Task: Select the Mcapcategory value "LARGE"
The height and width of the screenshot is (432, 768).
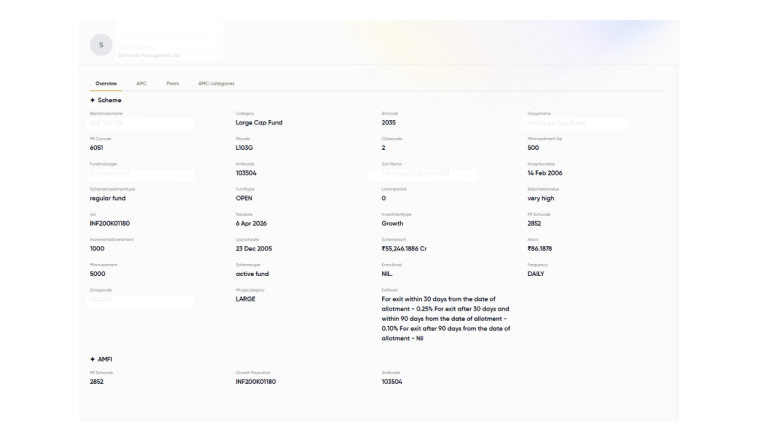Action: pyautogui.click(x=245, y=299)
